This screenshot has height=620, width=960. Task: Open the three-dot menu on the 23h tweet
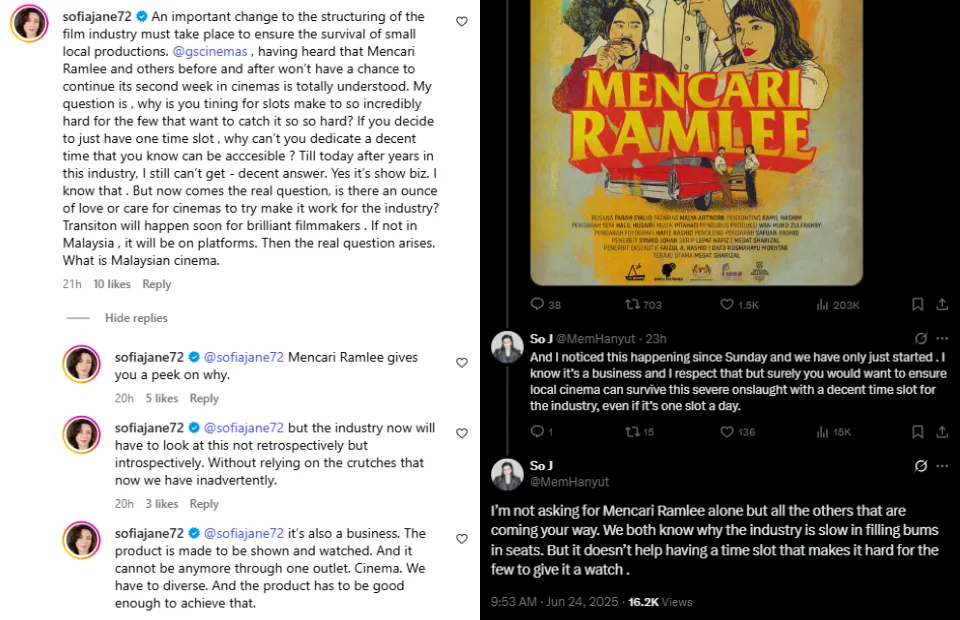[x=942, y=338]
